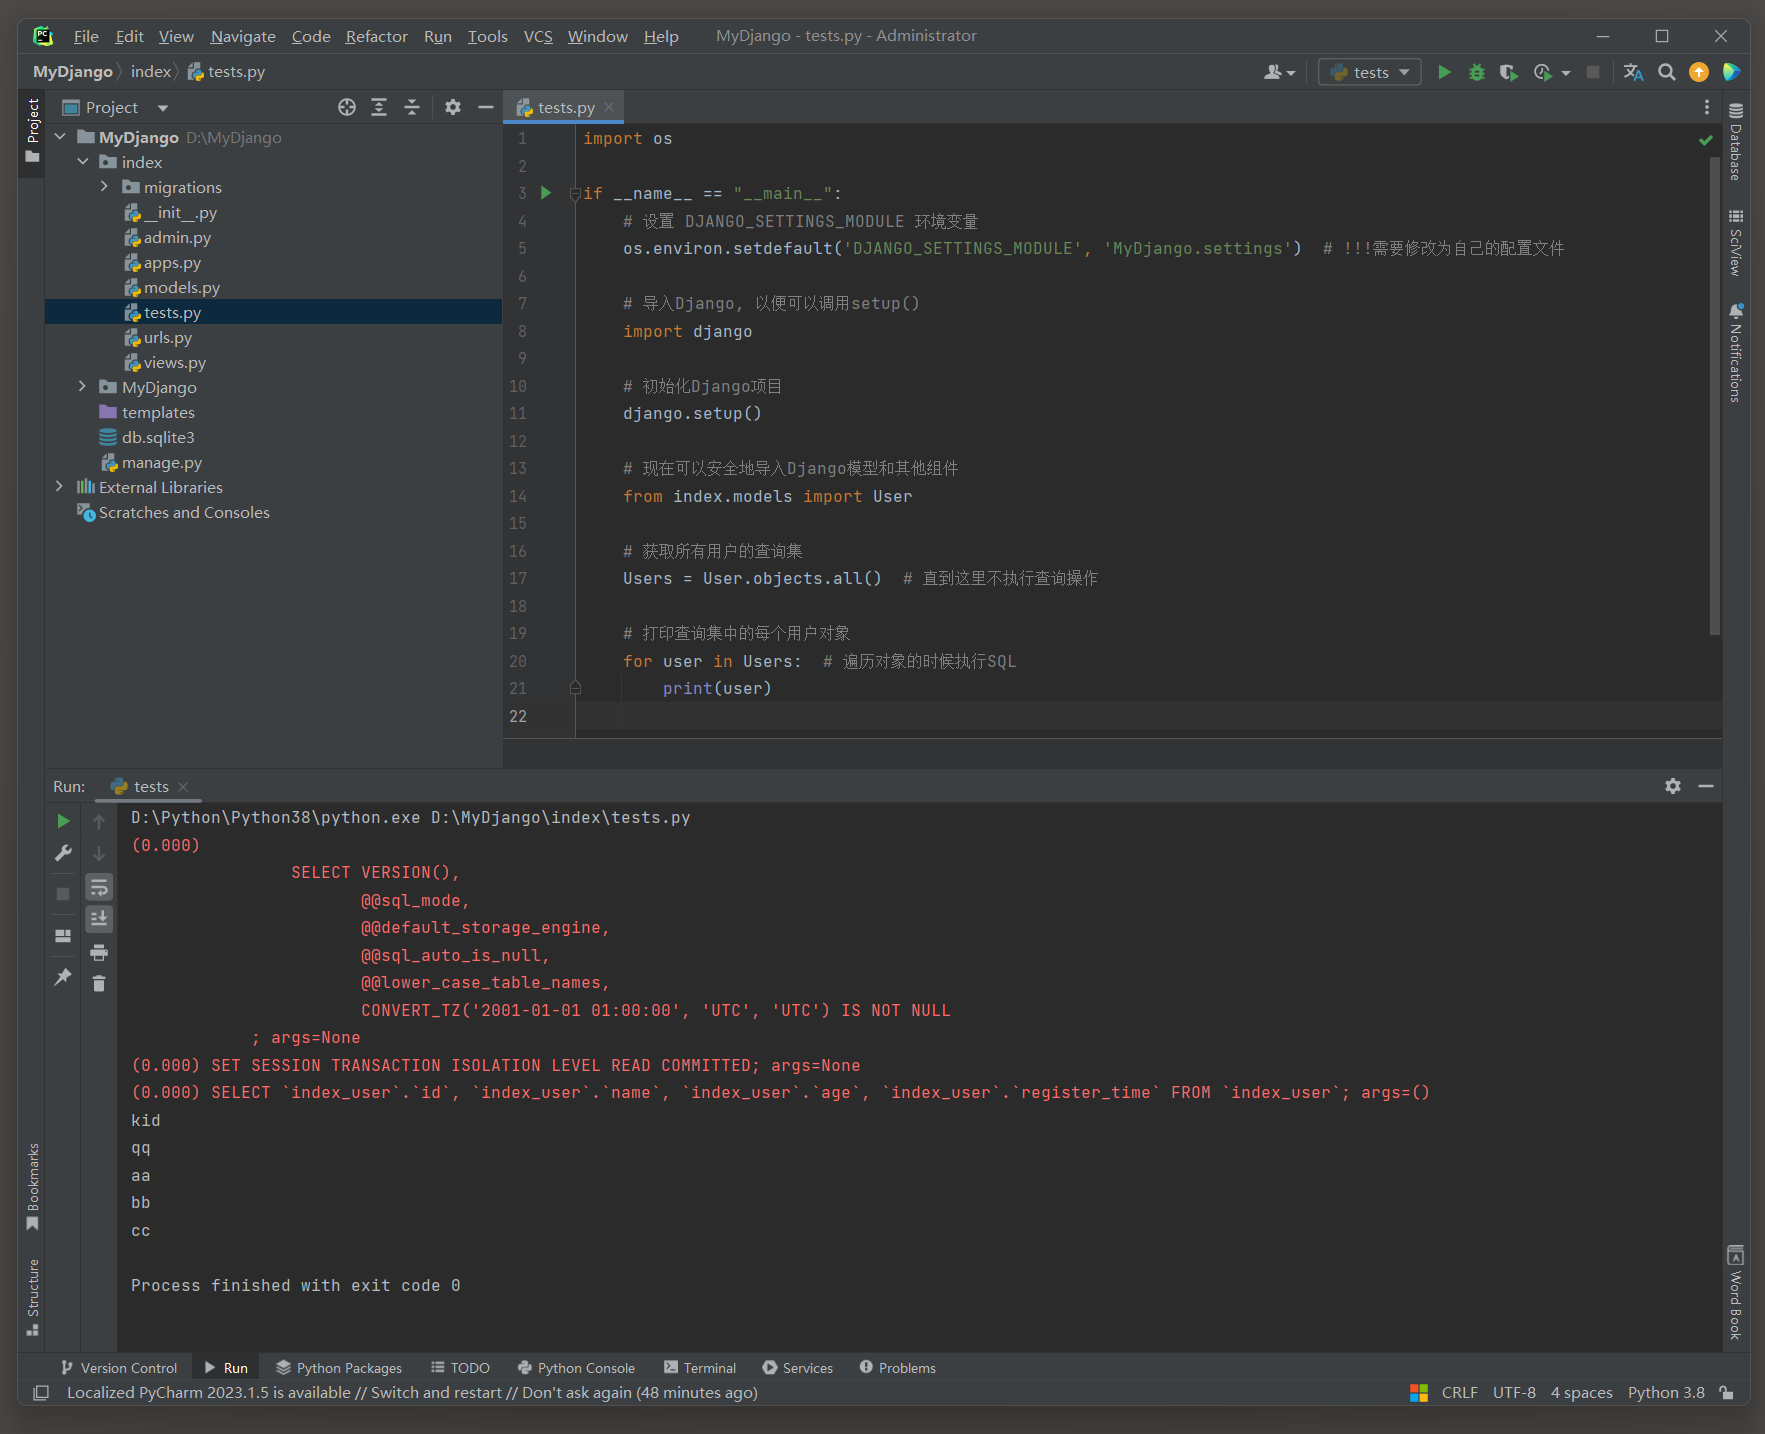Viewport: 1765px width, 1434px height.
Task: Toggle the Bookmarks tool window
Action: [x=32, y=1187]
